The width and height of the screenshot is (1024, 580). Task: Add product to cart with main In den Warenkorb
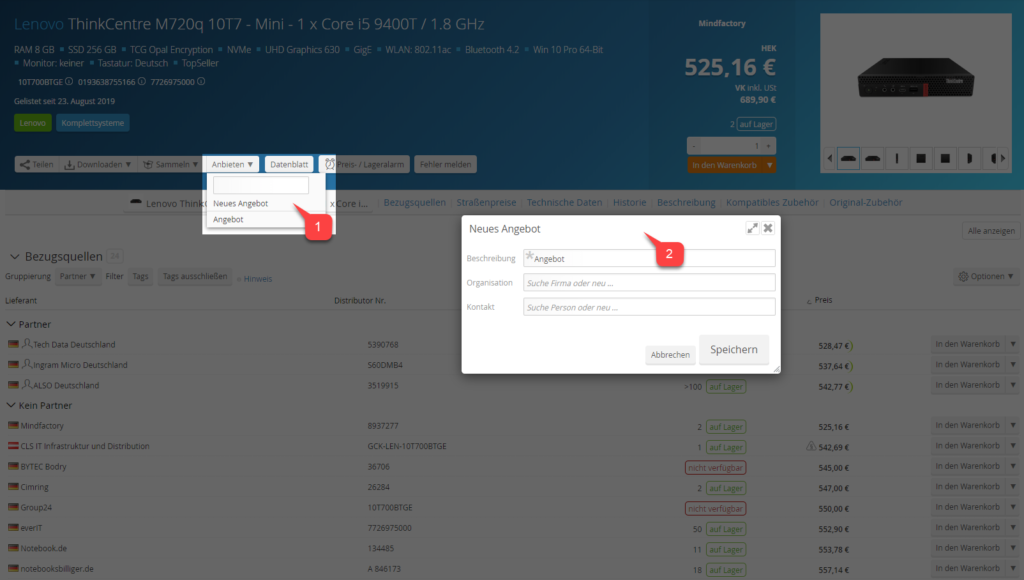724,165
